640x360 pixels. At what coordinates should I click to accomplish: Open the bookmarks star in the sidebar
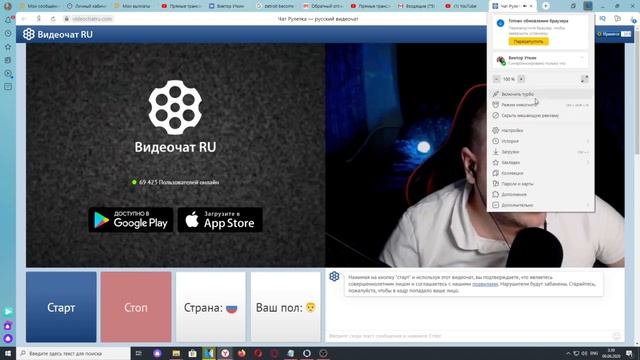pyautogui.click(x=8, y=47)
